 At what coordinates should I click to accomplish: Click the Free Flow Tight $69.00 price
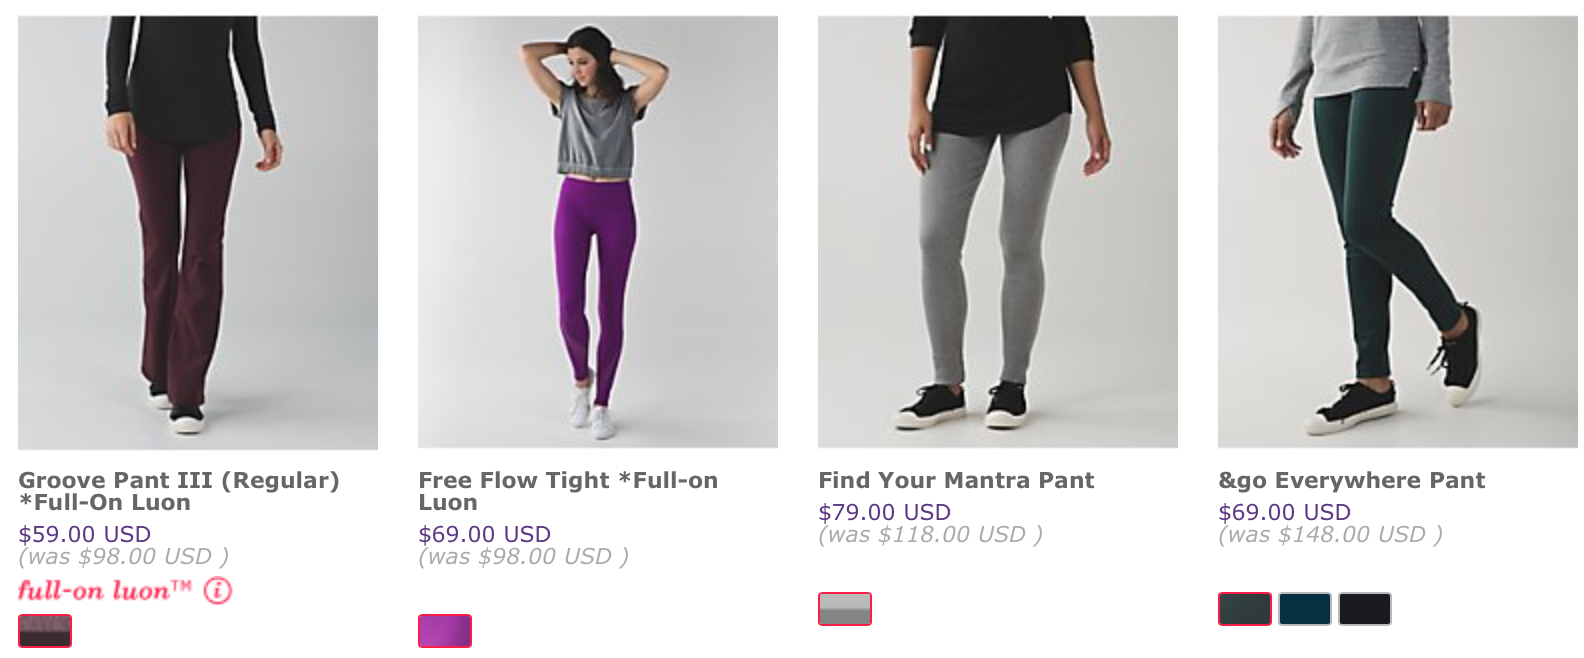(x=485, y=534)
